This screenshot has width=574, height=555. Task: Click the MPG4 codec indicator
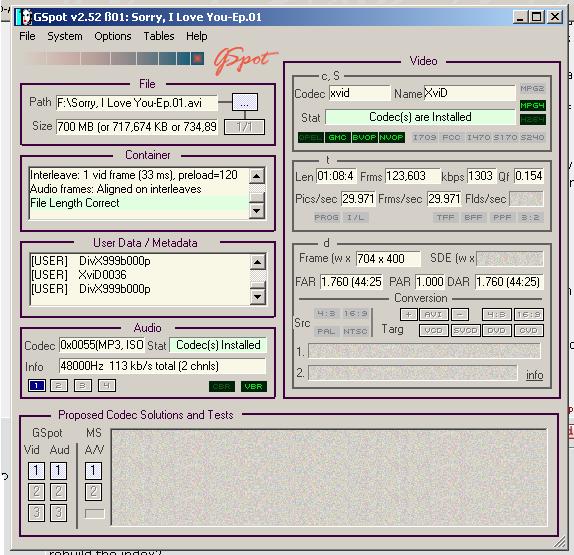click(532, 105)
